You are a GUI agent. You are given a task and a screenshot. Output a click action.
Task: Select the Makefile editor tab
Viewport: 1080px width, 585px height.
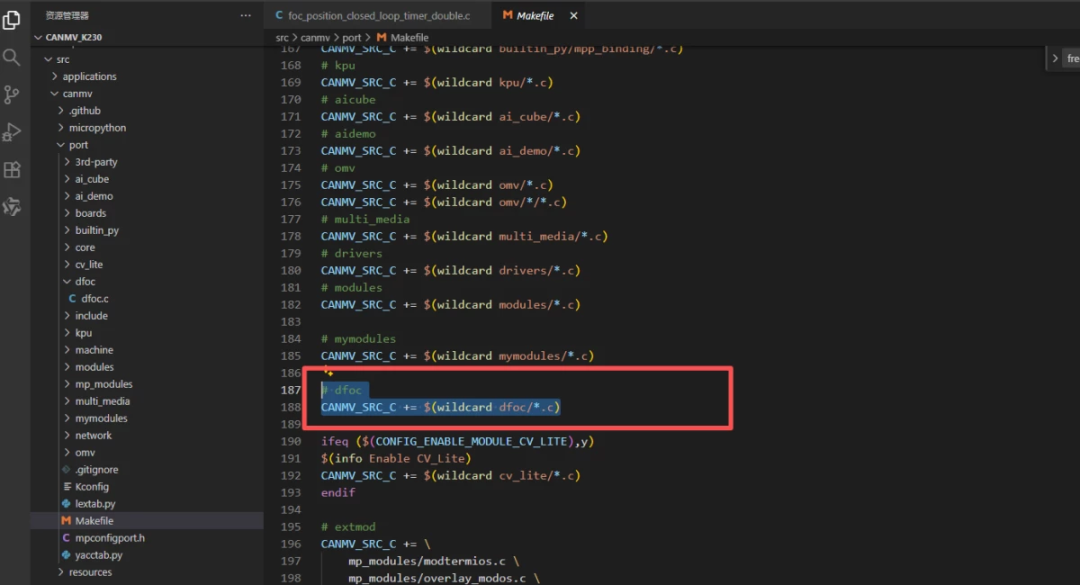tap(534, 16)
